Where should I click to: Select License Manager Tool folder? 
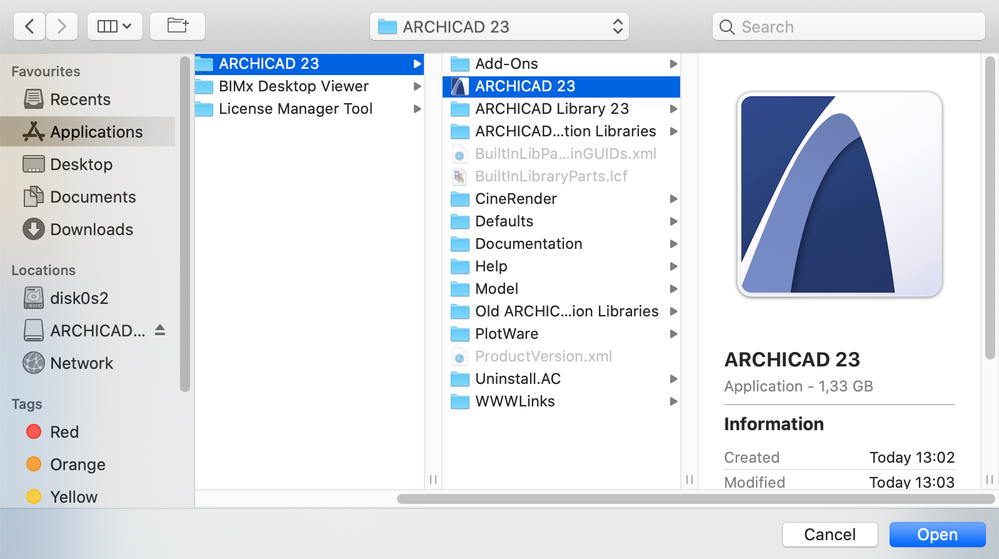(309, 109)
